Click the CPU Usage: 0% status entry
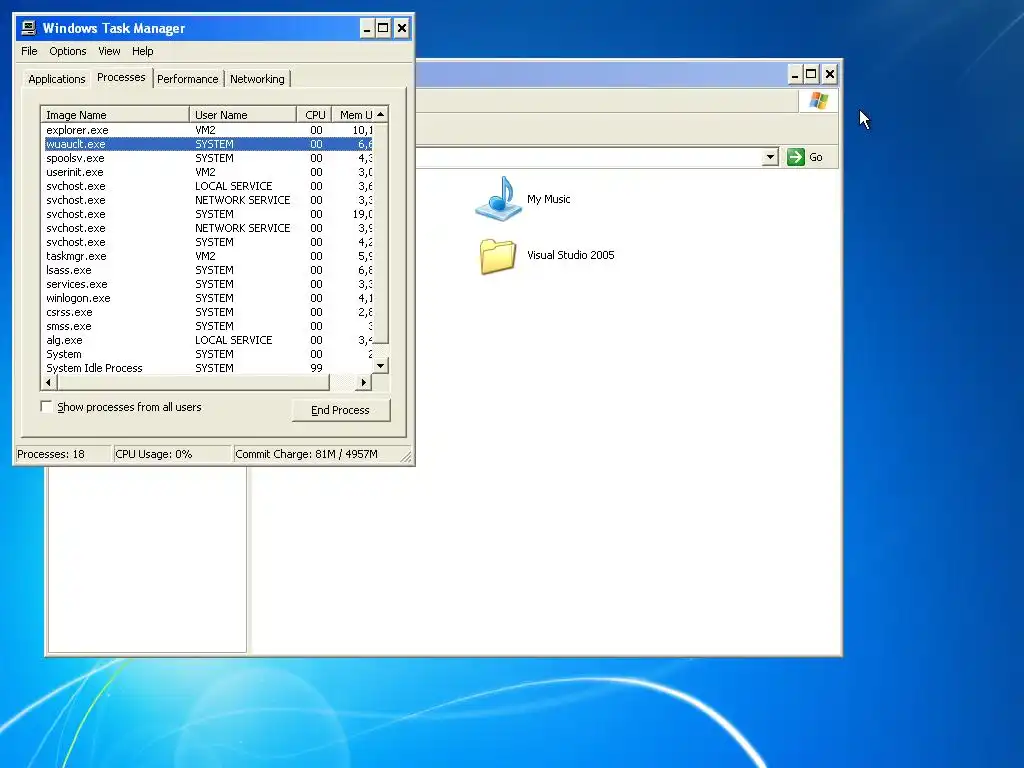The width and height of the screenshot is (1024, 768). tap(172, 454)
